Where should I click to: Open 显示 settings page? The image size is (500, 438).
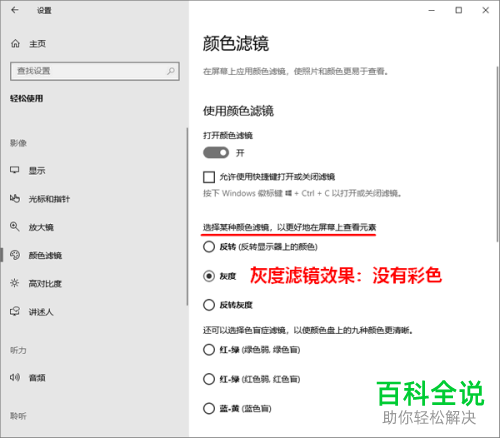[x=37, y=171]
